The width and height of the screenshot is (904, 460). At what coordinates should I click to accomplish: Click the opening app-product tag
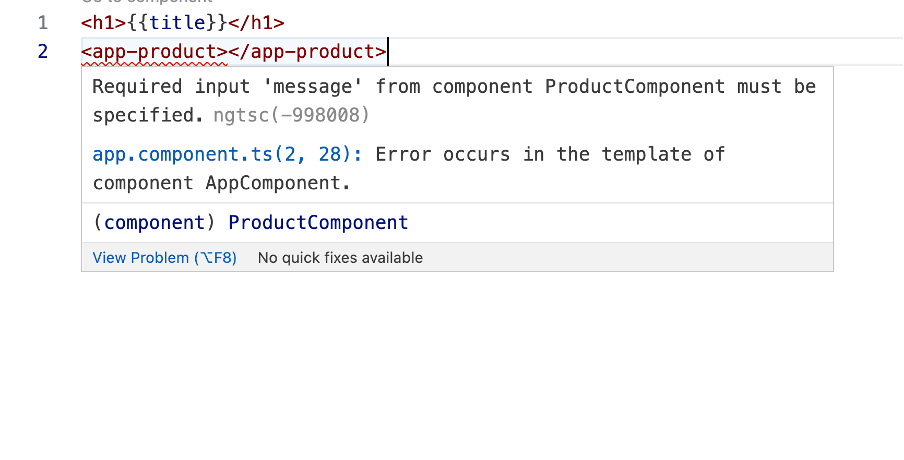tap(153, 51)
